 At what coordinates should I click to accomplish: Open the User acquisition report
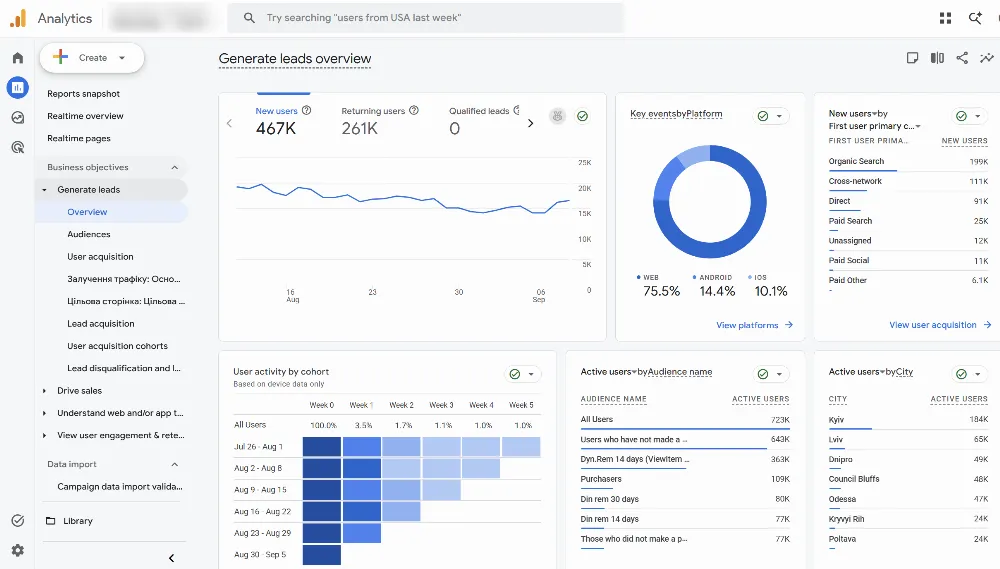tap(100, 256)
